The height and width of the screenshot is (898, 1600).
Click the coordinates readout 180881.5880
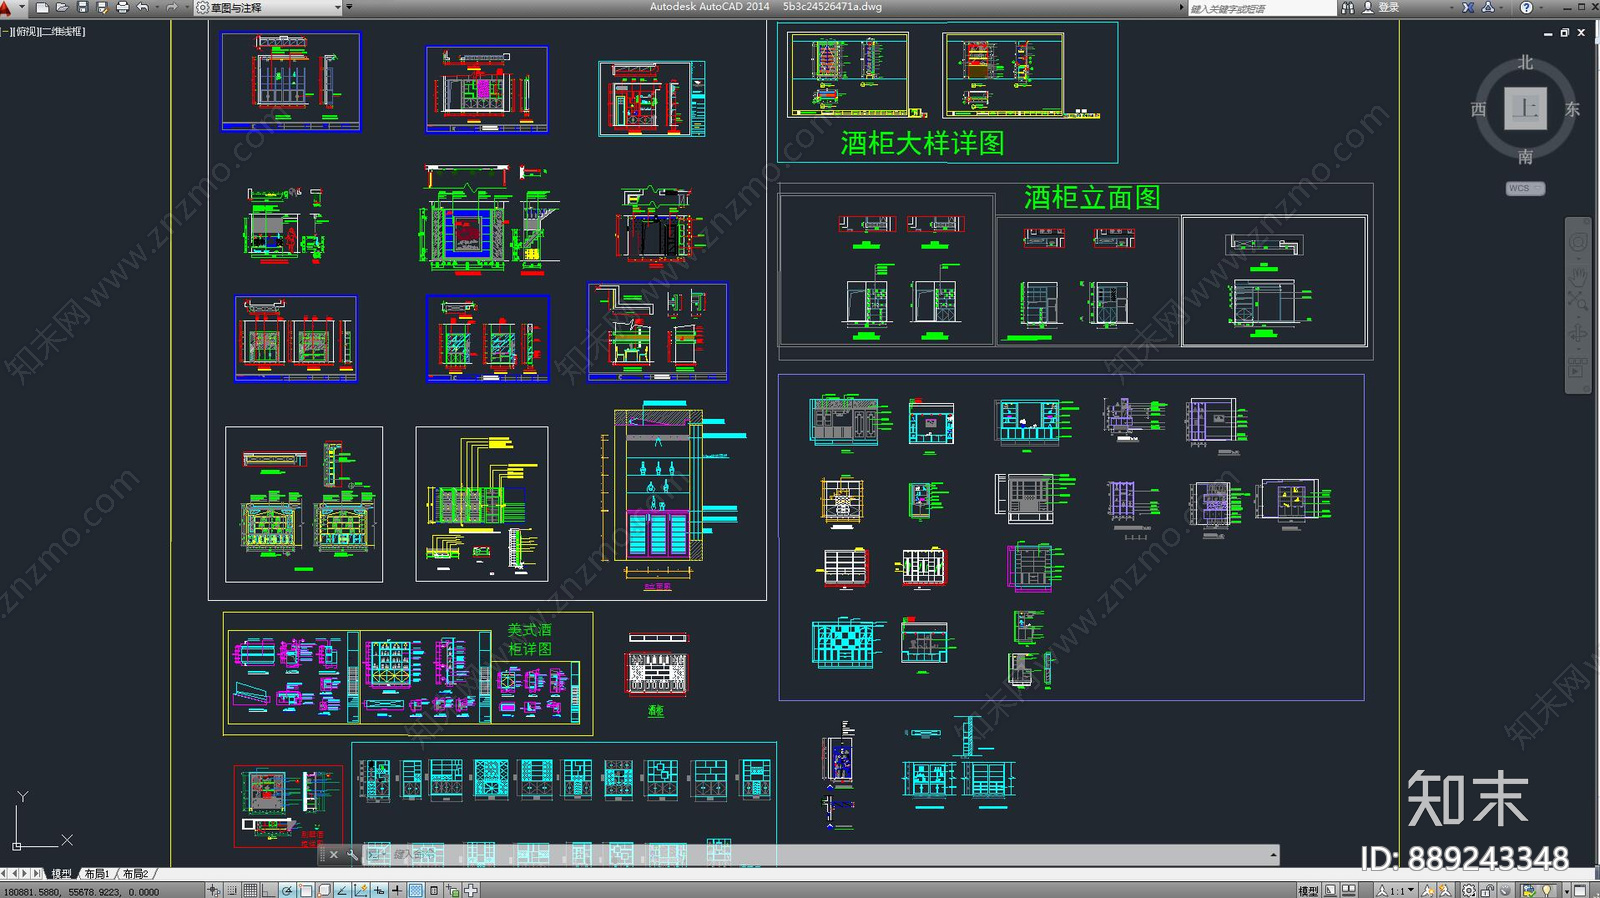(x=81, y=892)
